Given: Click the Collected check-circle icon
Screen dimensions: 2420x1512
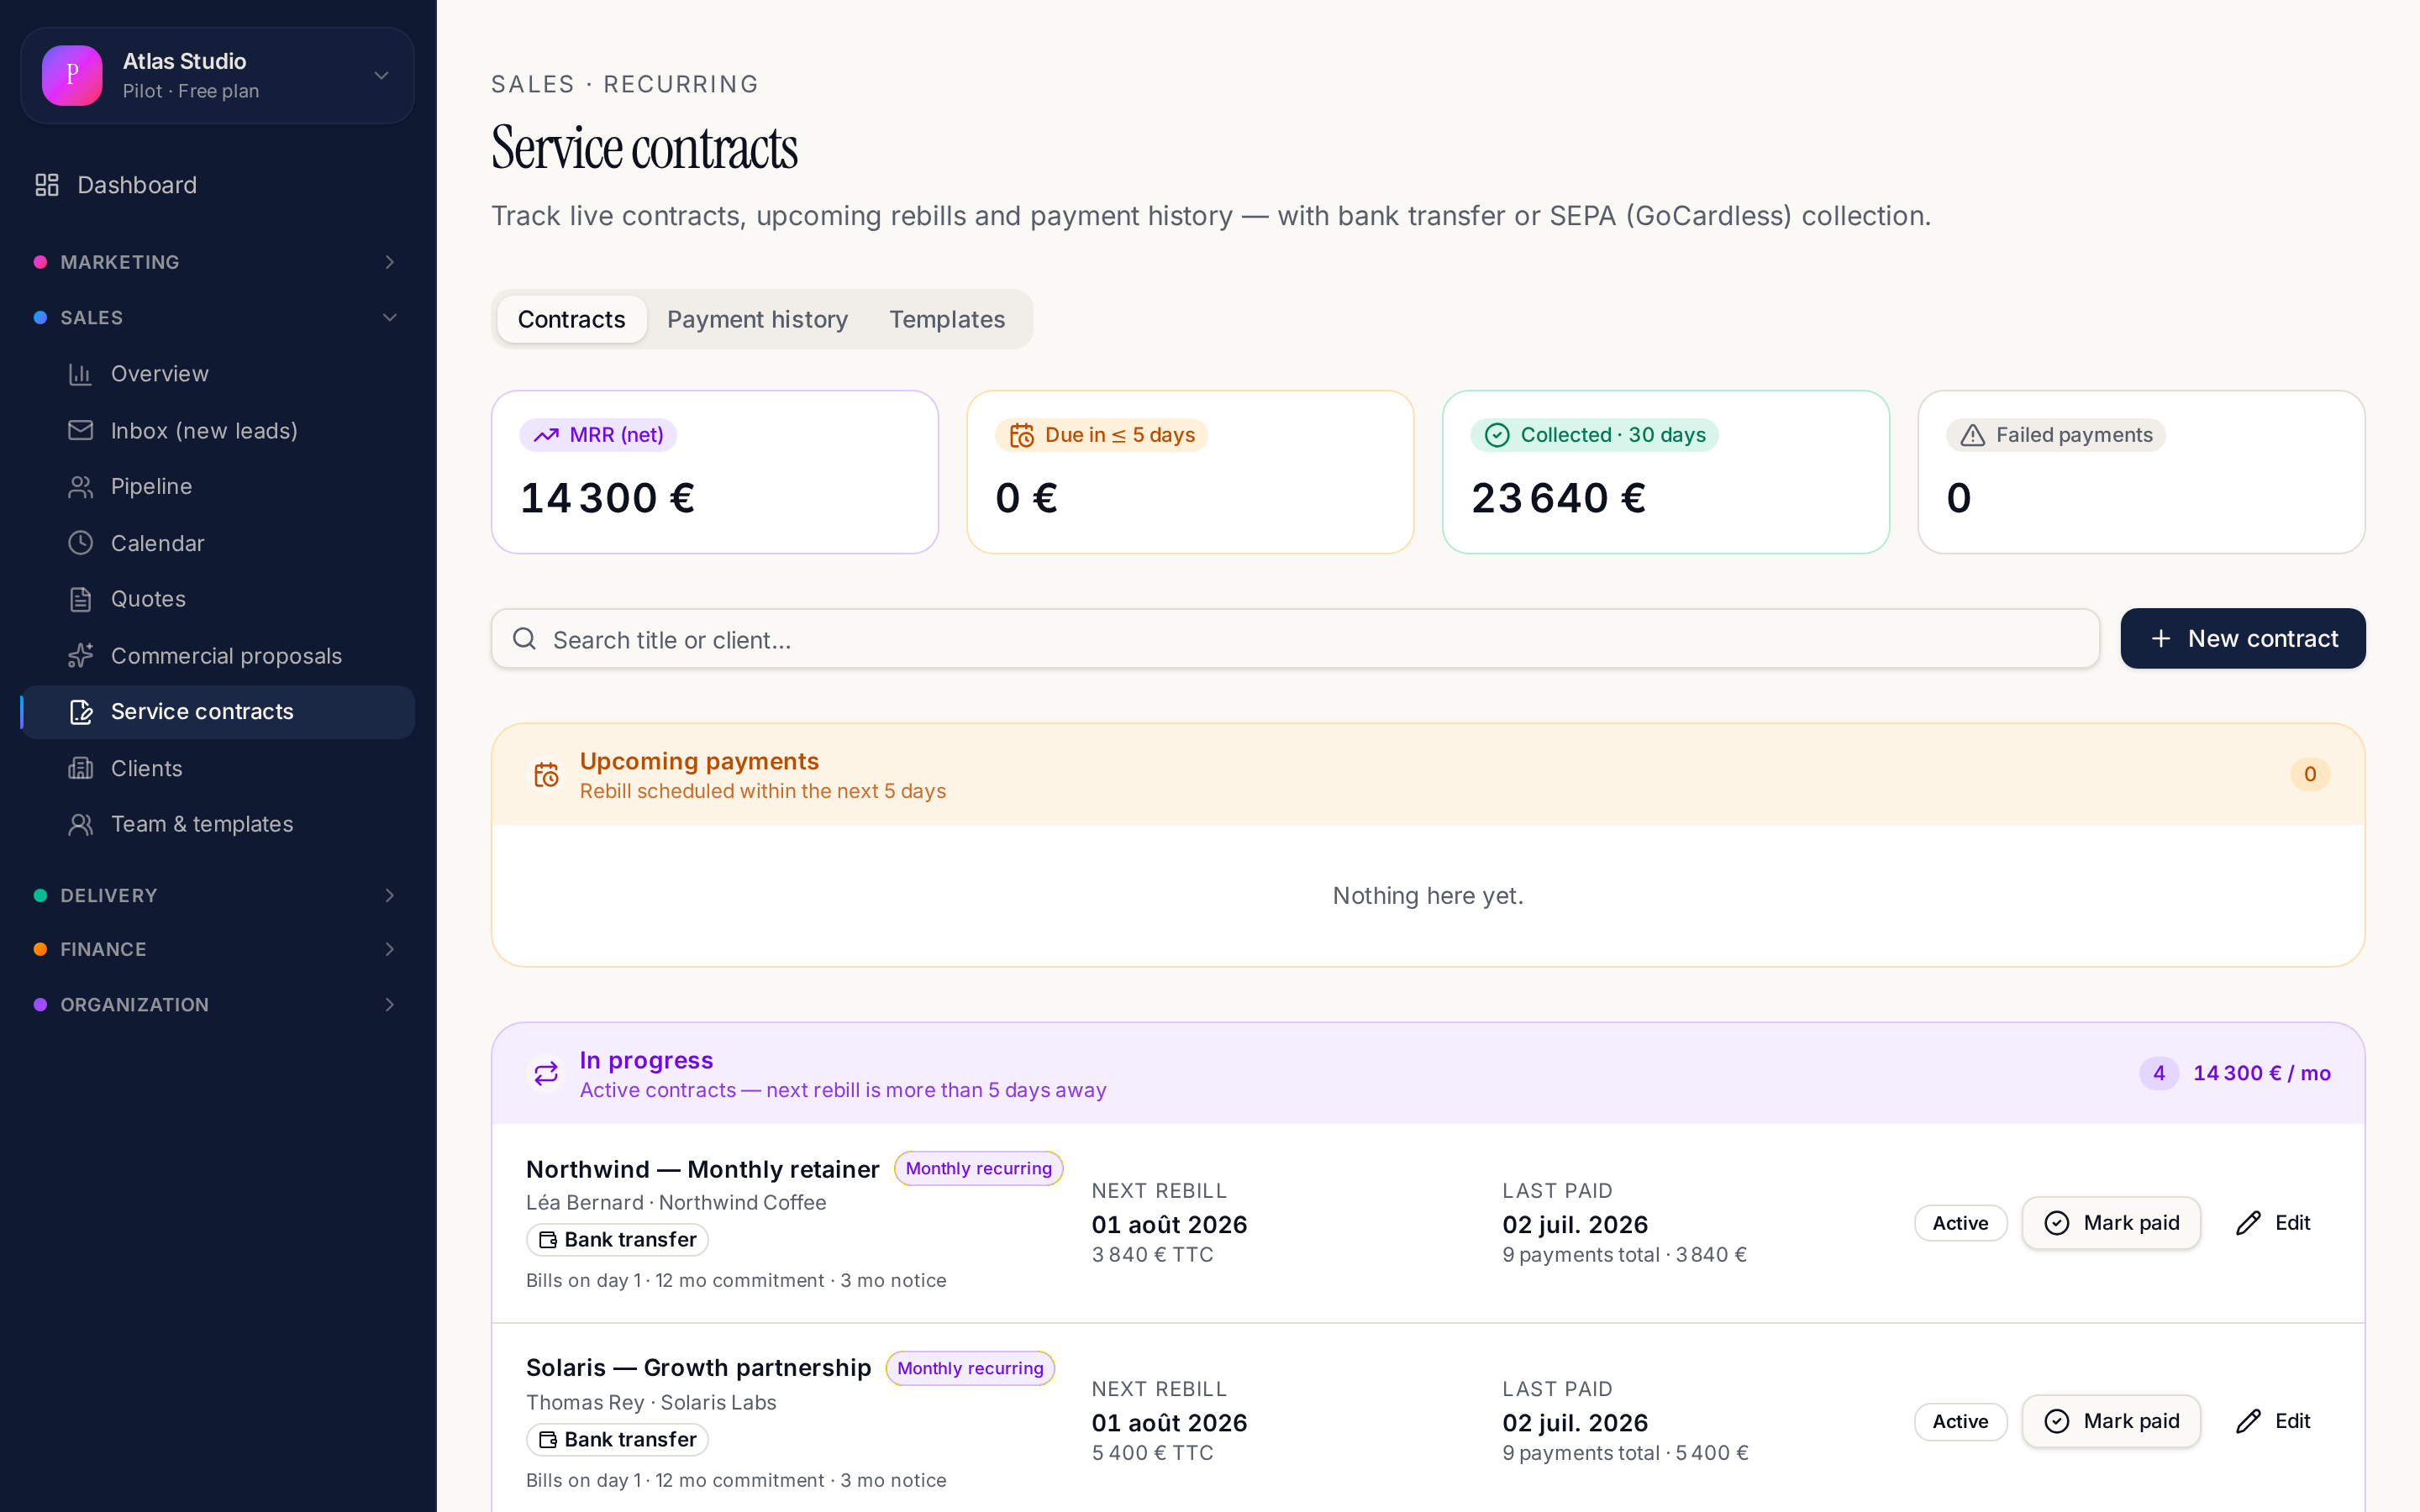Looking at the screenshot, I should [x=1497, y=435].
